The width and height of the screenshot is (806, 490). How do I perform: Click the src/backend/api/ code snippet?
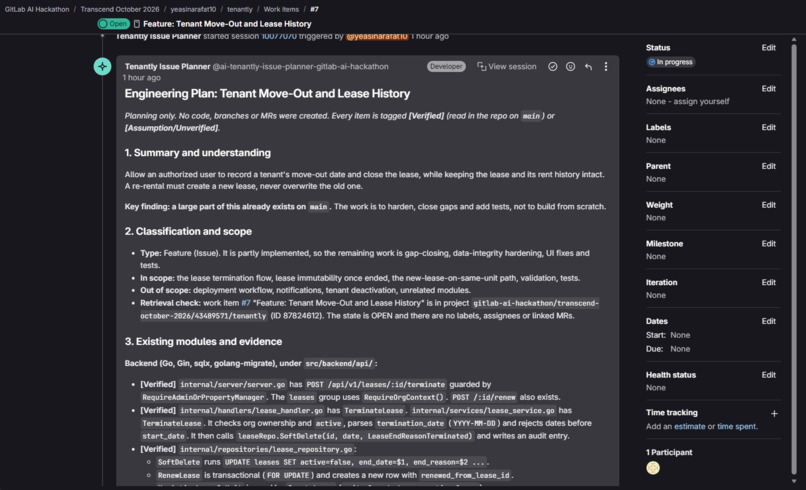pyautogui.click(x=339, y=364)
